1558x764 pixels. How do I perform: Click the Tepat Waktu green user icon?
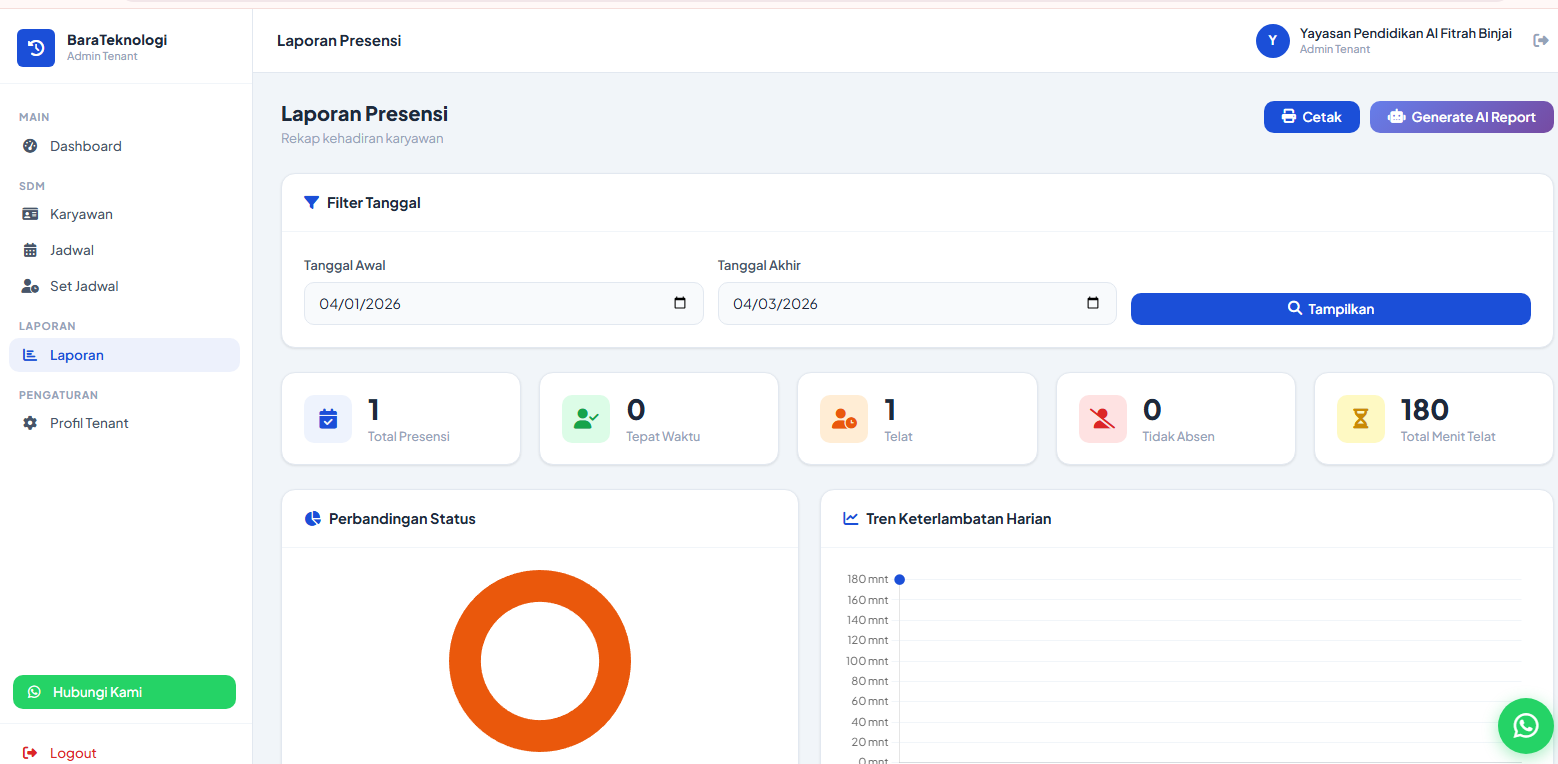click(x=586, y=419)
